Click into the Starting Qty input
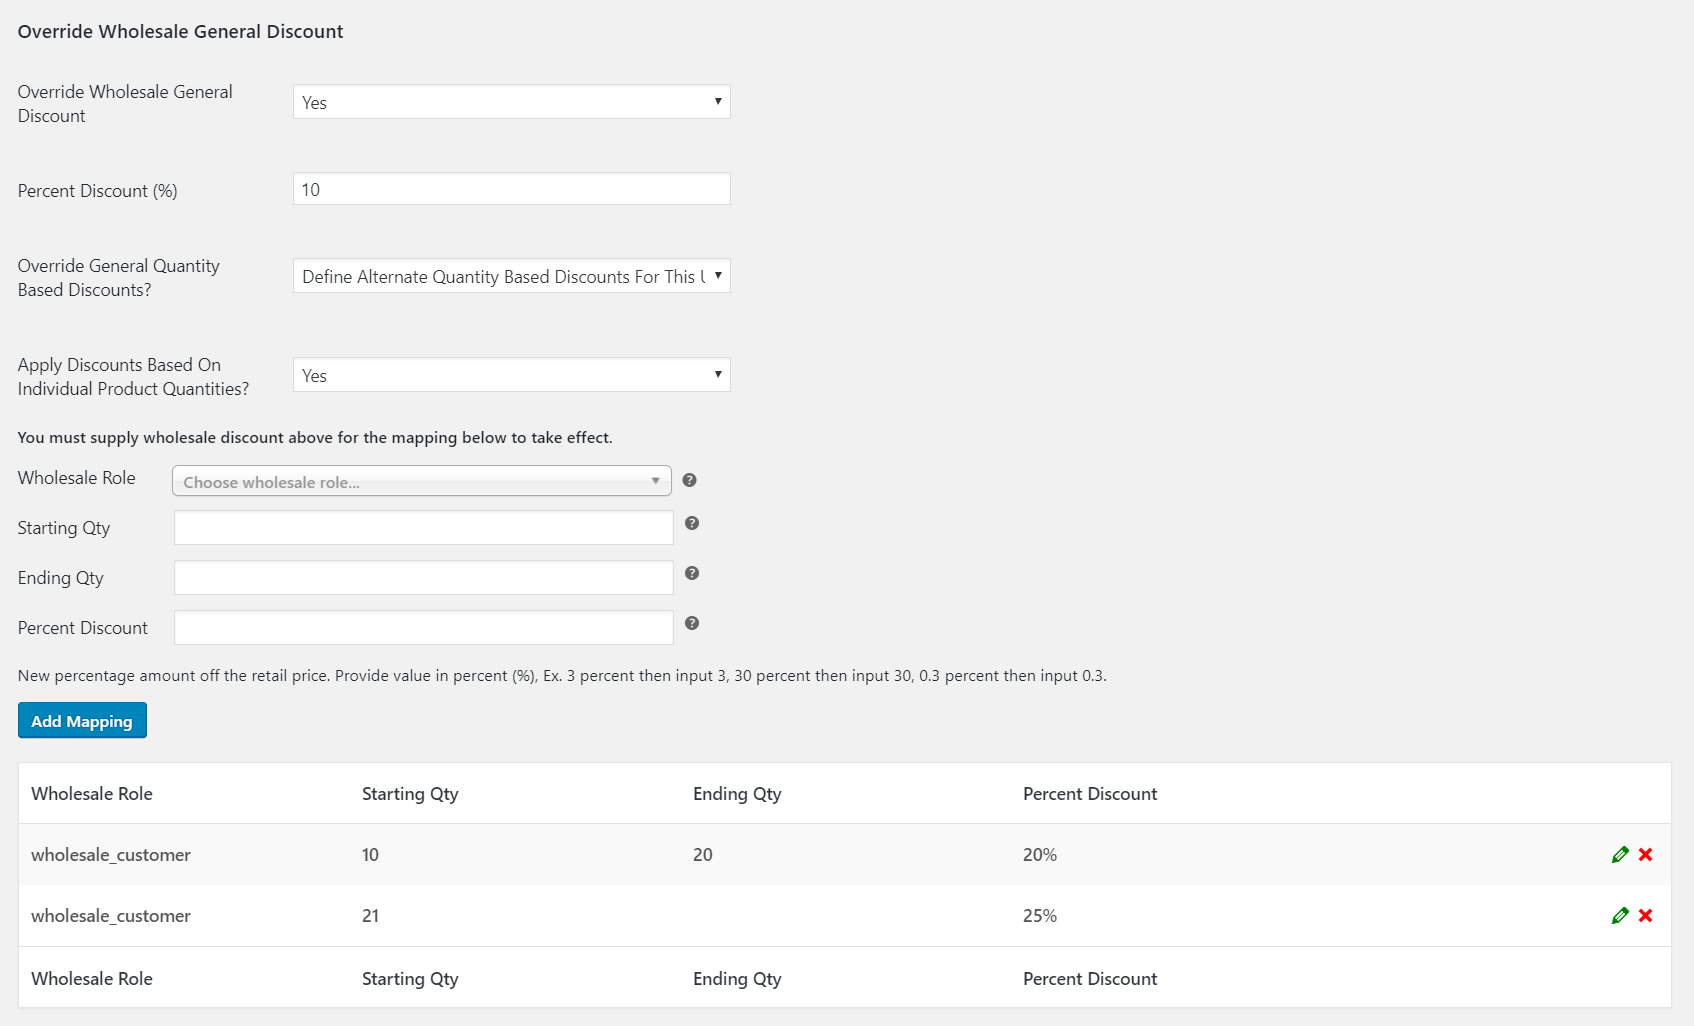 tap(423, 528)
